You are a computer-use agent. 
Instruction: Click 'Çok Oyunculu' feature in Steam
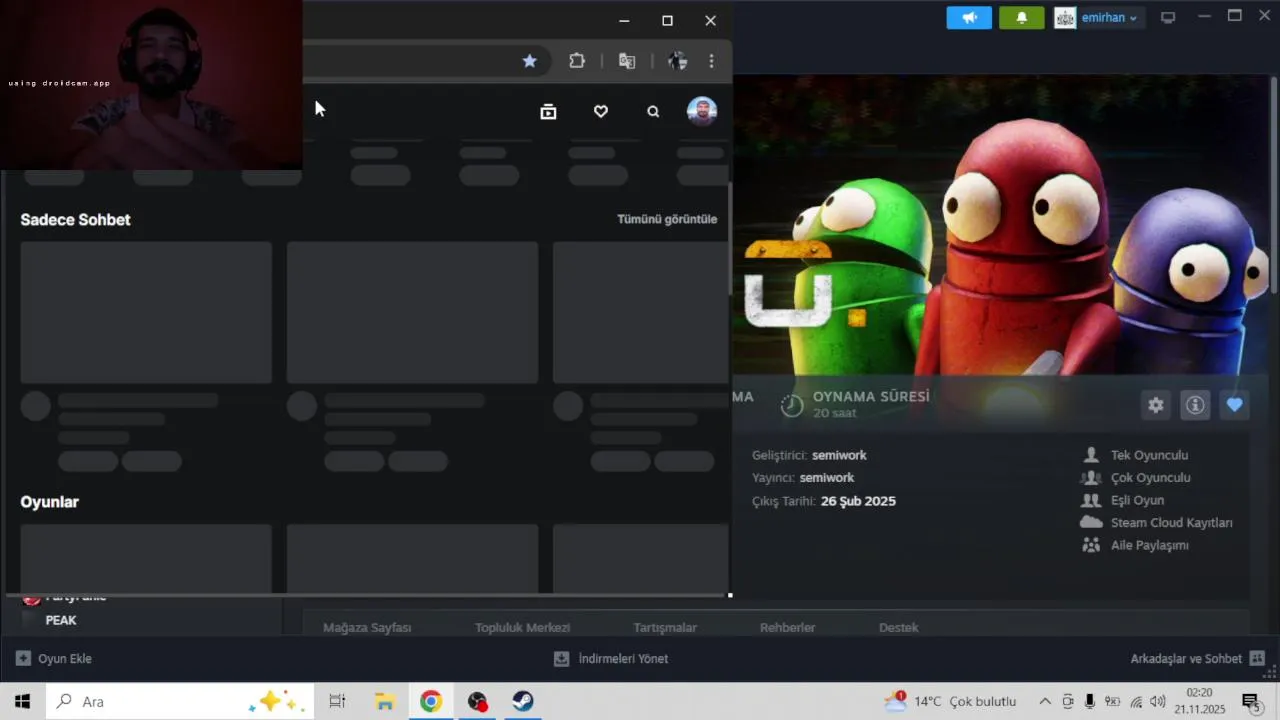1150,478
